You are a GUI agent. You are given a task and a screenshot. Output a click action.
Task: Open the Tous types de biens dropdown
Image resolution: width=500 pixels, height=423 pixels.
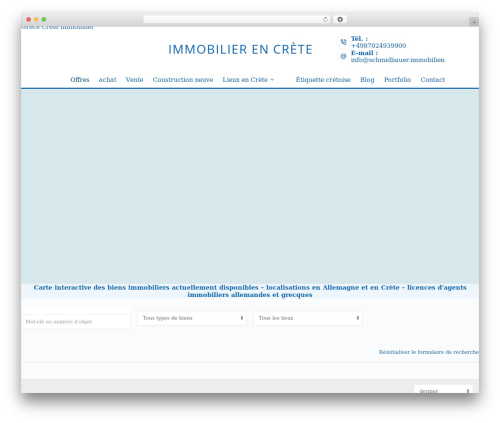coord(192,318)
